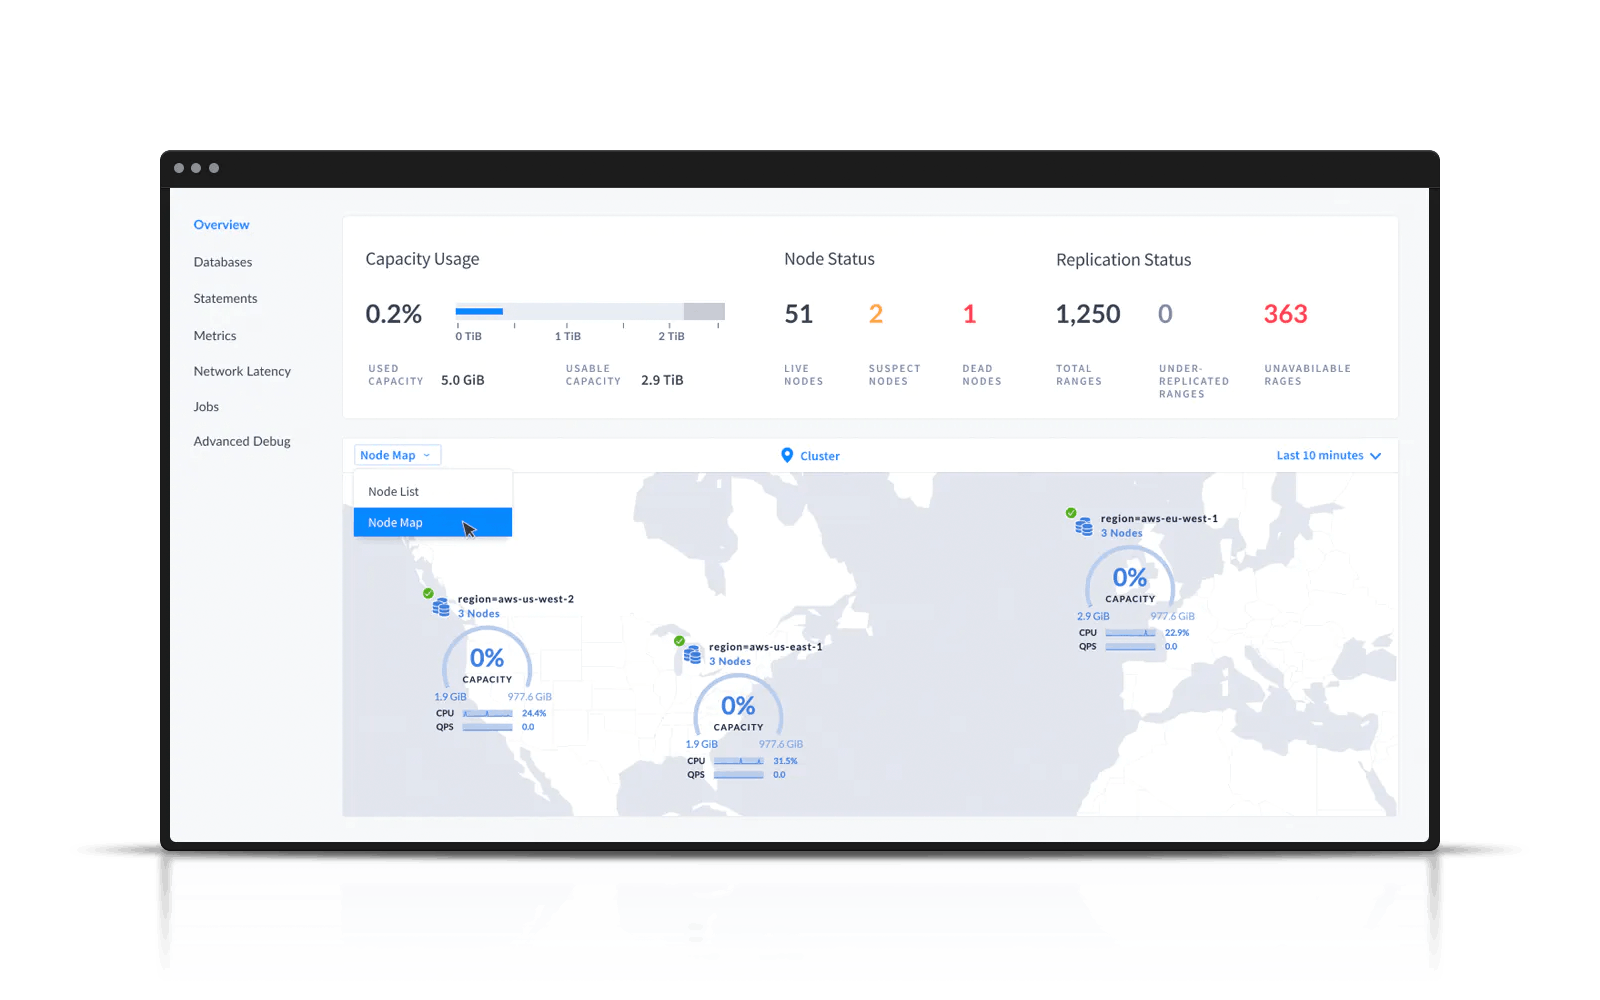Navigate to Advanced Debug
This screenshot has height=1000, width=1600.
pyautogui.click(x=242, y=441)
